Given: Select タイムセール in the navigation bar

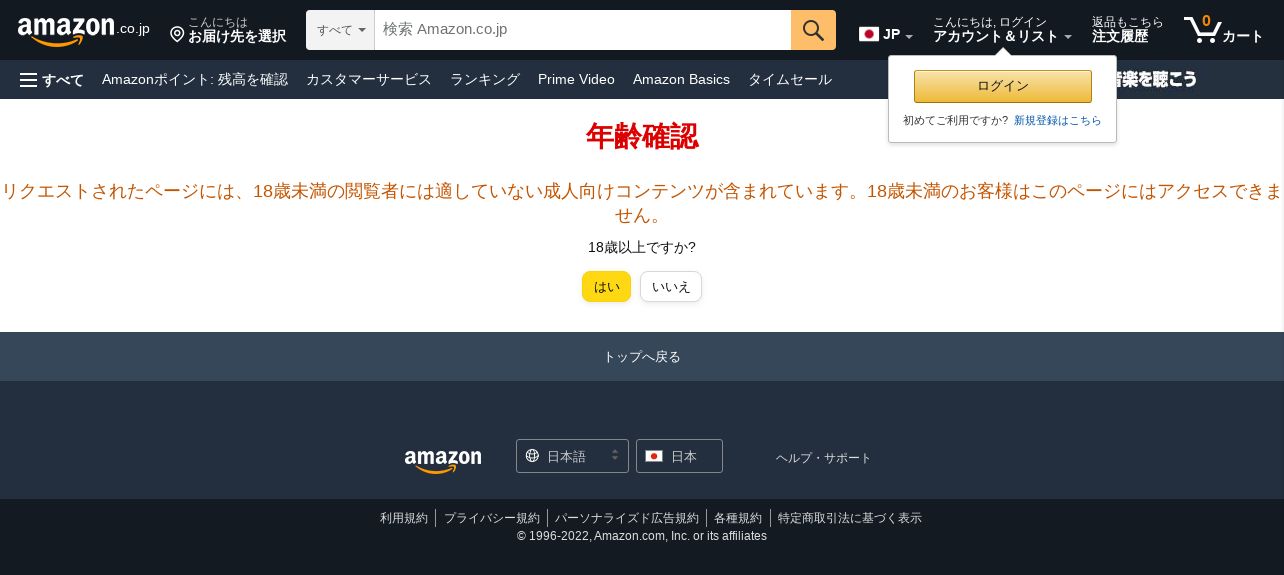Looking at the screenshot, I should (790, 79).
